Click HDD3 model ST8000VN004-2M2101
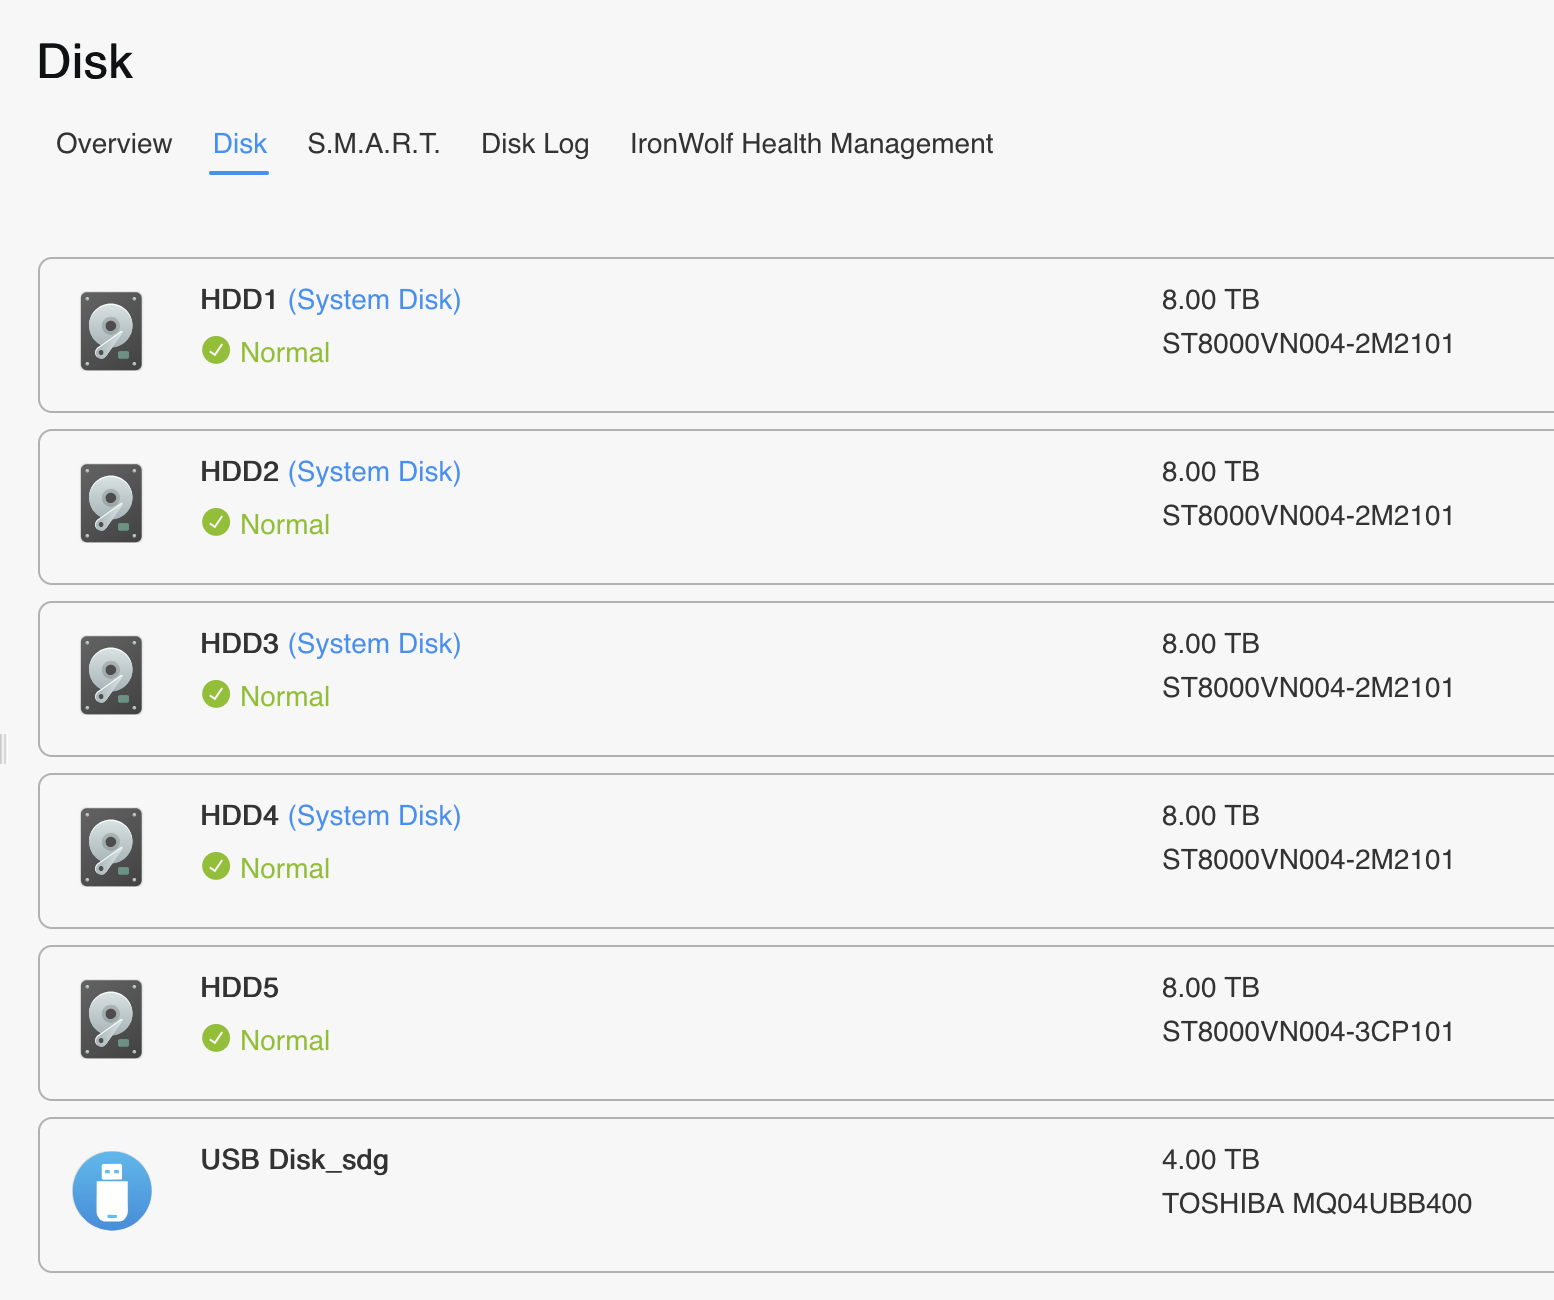 click(1308, 688)
